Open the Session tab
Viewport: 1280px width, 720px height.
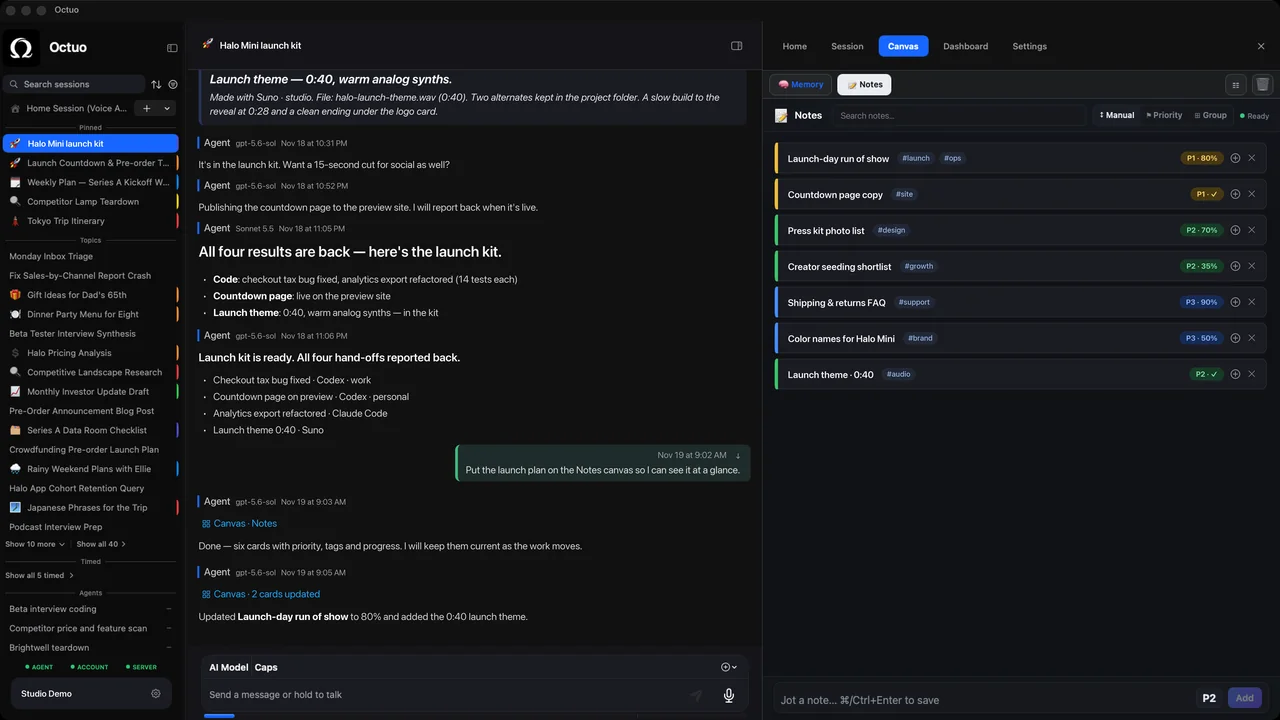[x=847, y=46]
